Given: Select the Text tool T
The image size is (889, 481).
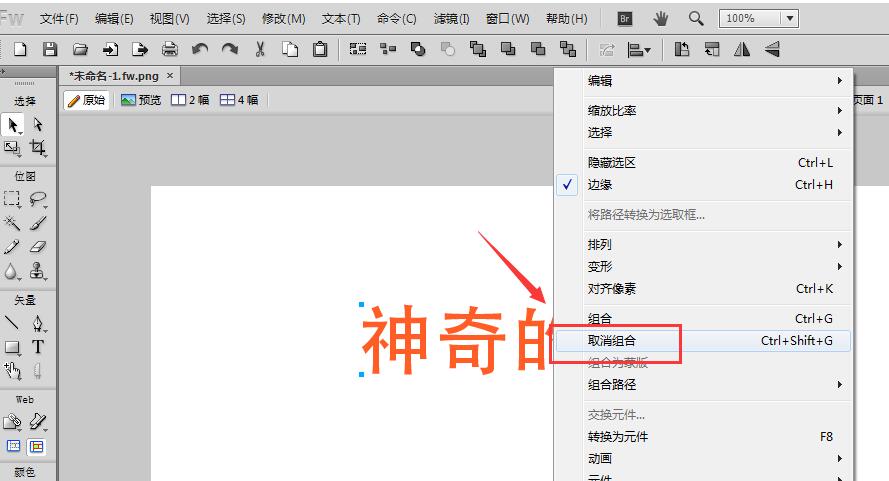Looking at the screenshot, I should coord(37,347).
